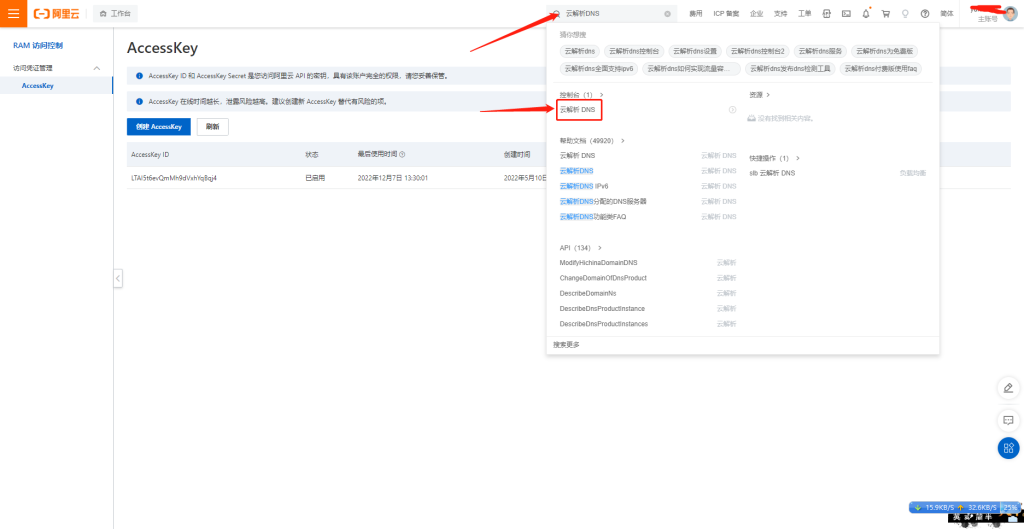Open the chat message floating icon

tap(1008, 419)
